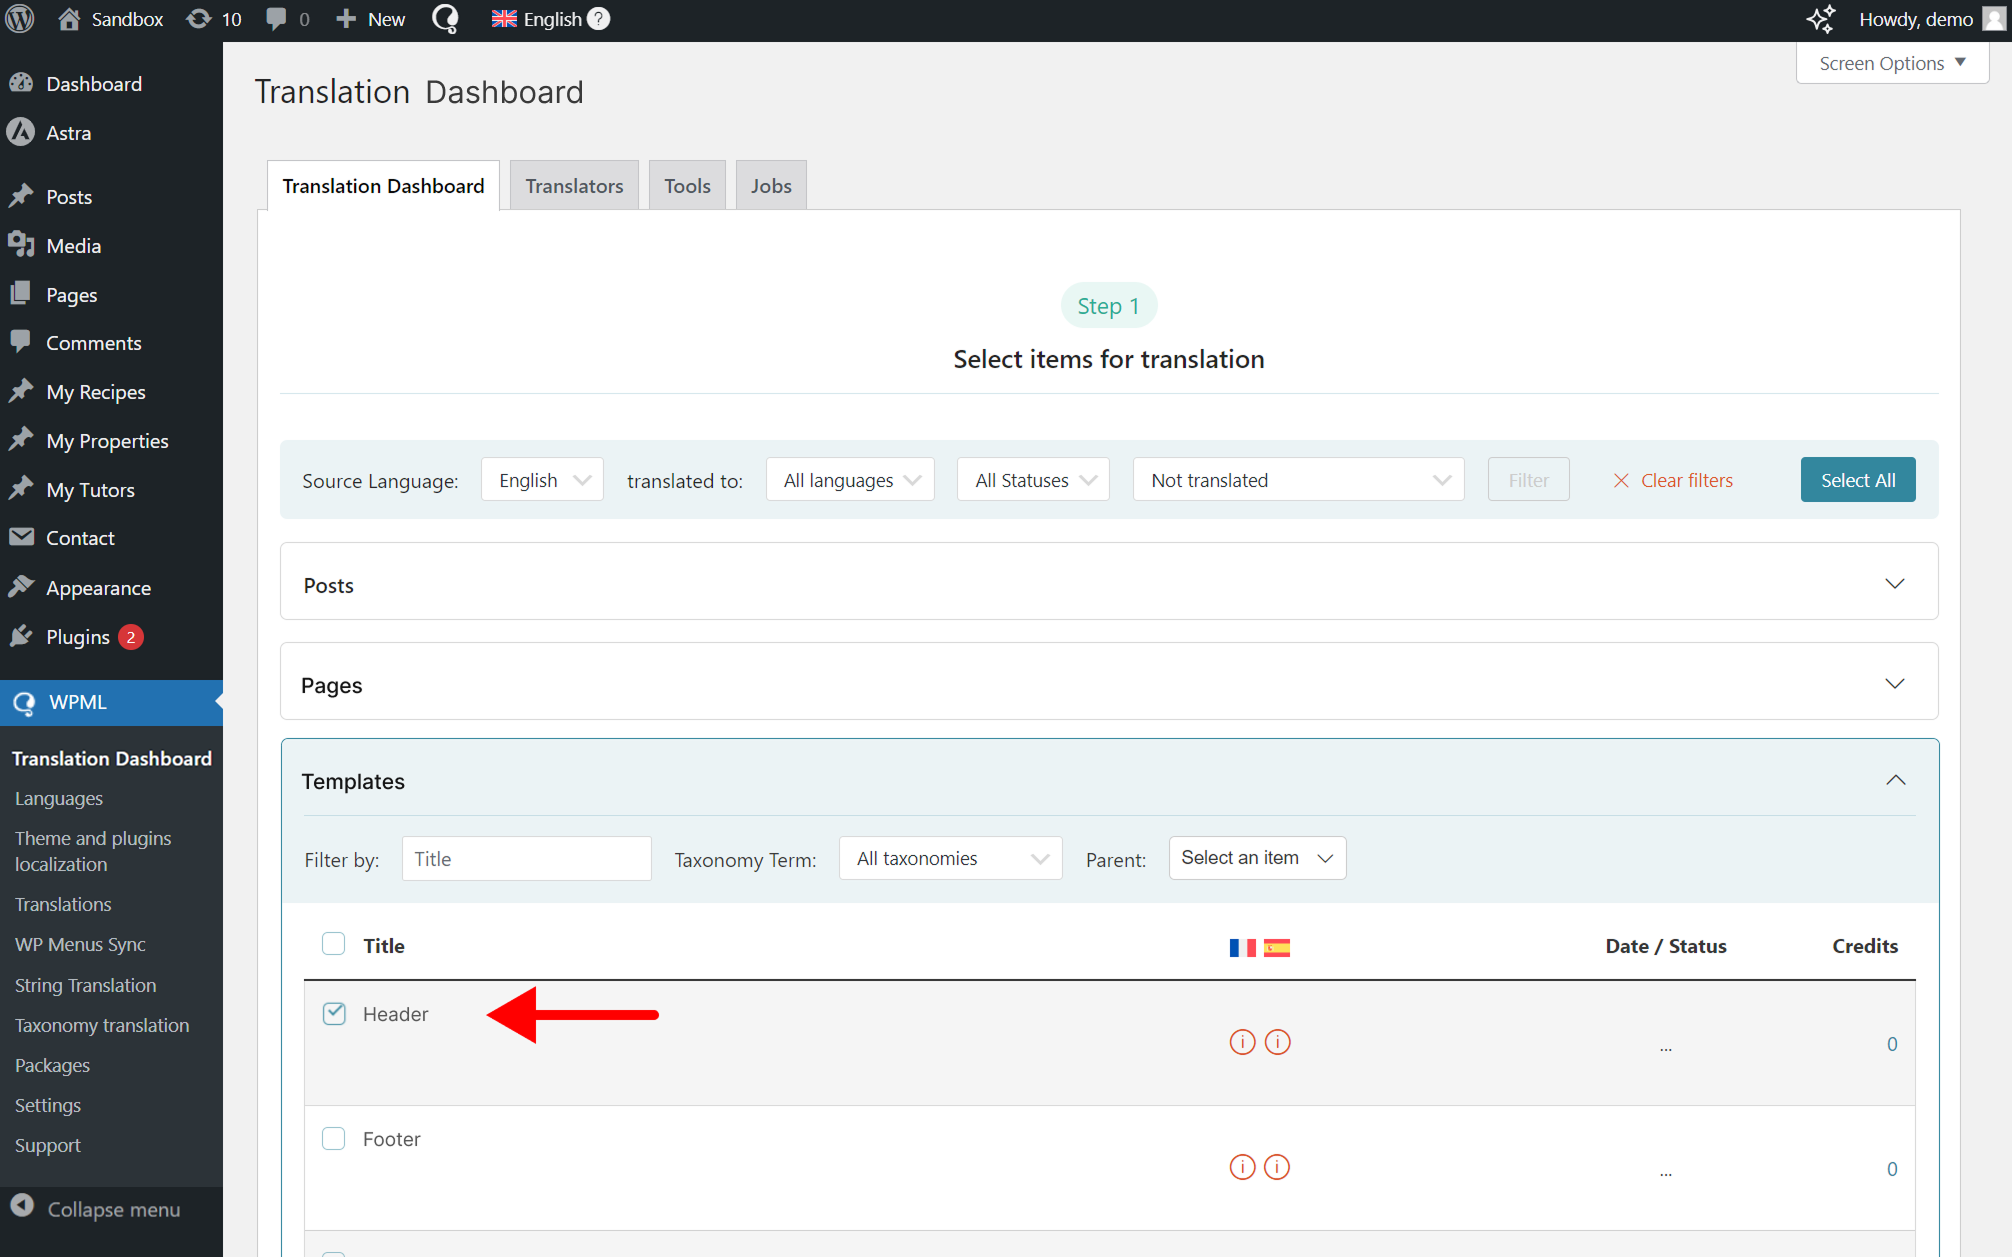Click Clear filters link
The image size is (2012, 1257).
point(1673,480)
